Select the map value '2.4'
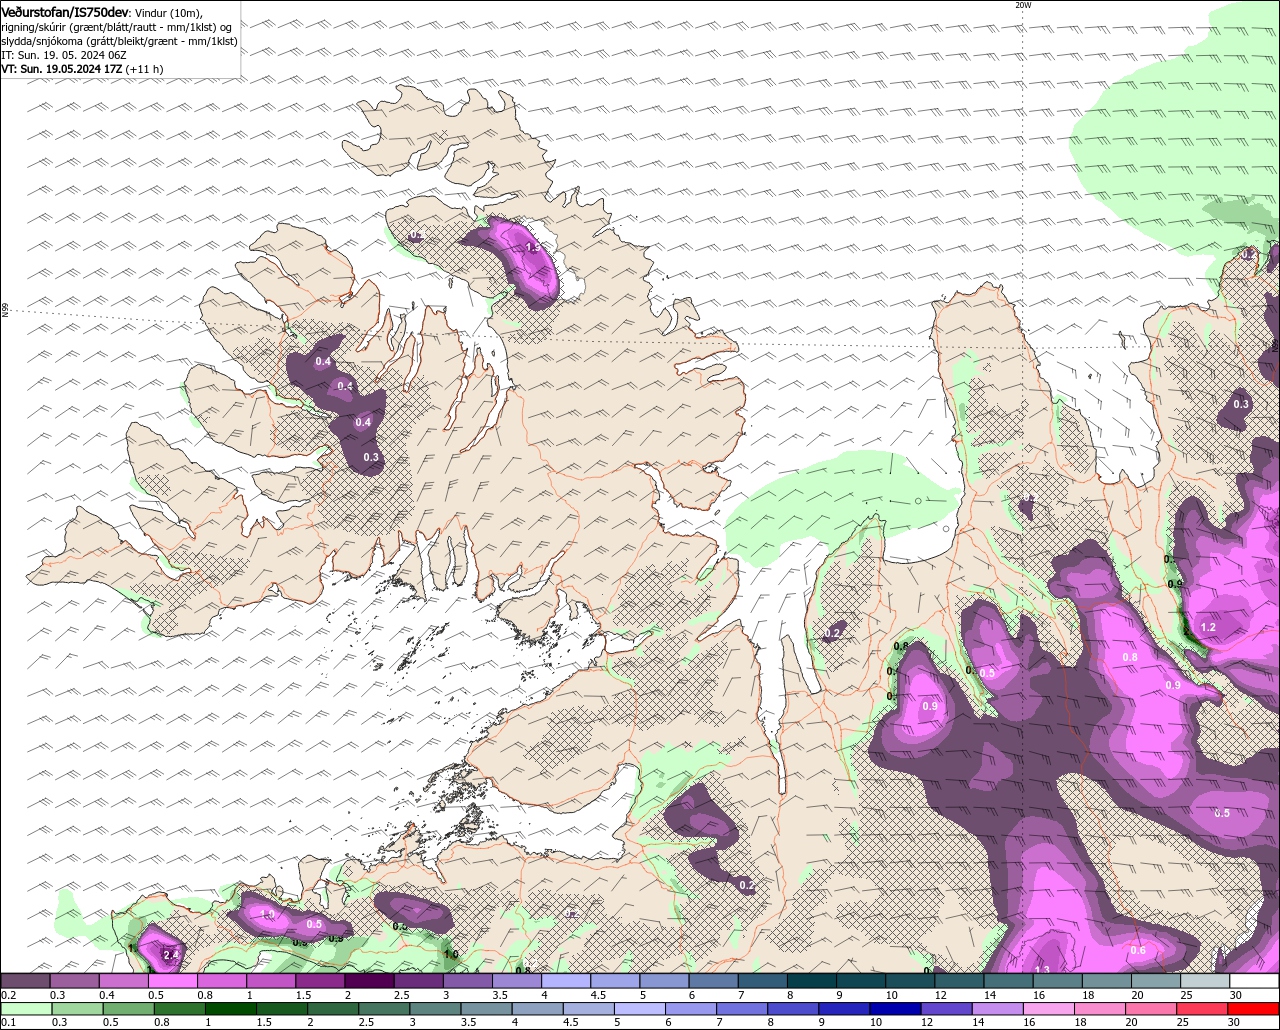Viewport: 1280px width, 1030px height. coord(171,955)
